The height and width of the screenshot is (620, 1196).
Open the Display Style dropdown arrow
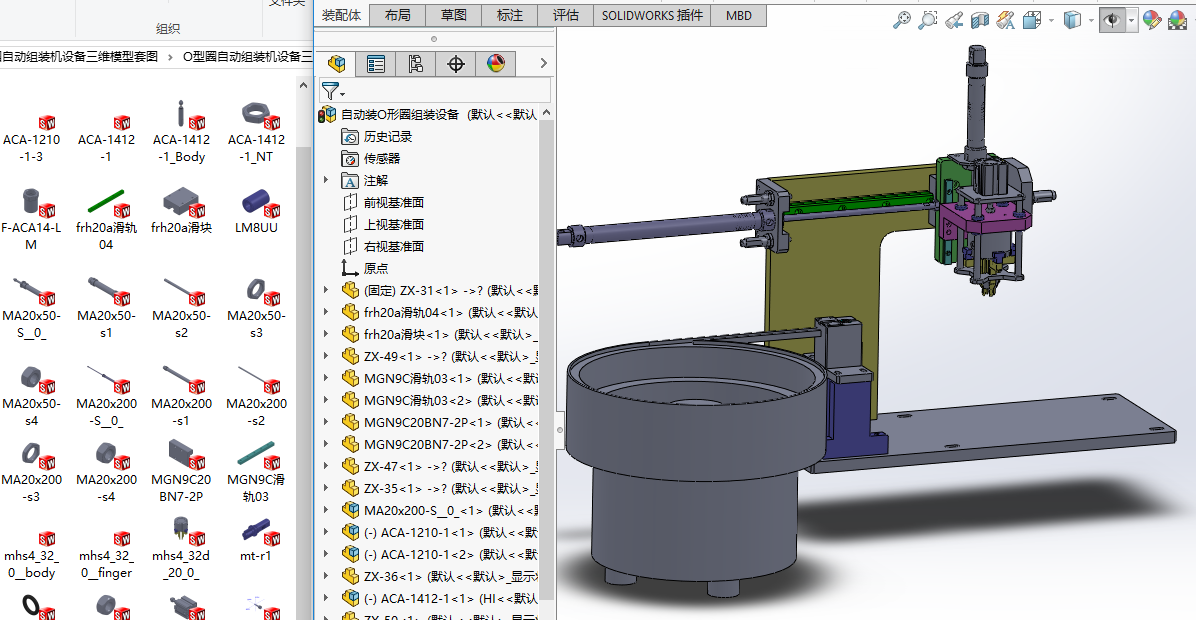1091,19
